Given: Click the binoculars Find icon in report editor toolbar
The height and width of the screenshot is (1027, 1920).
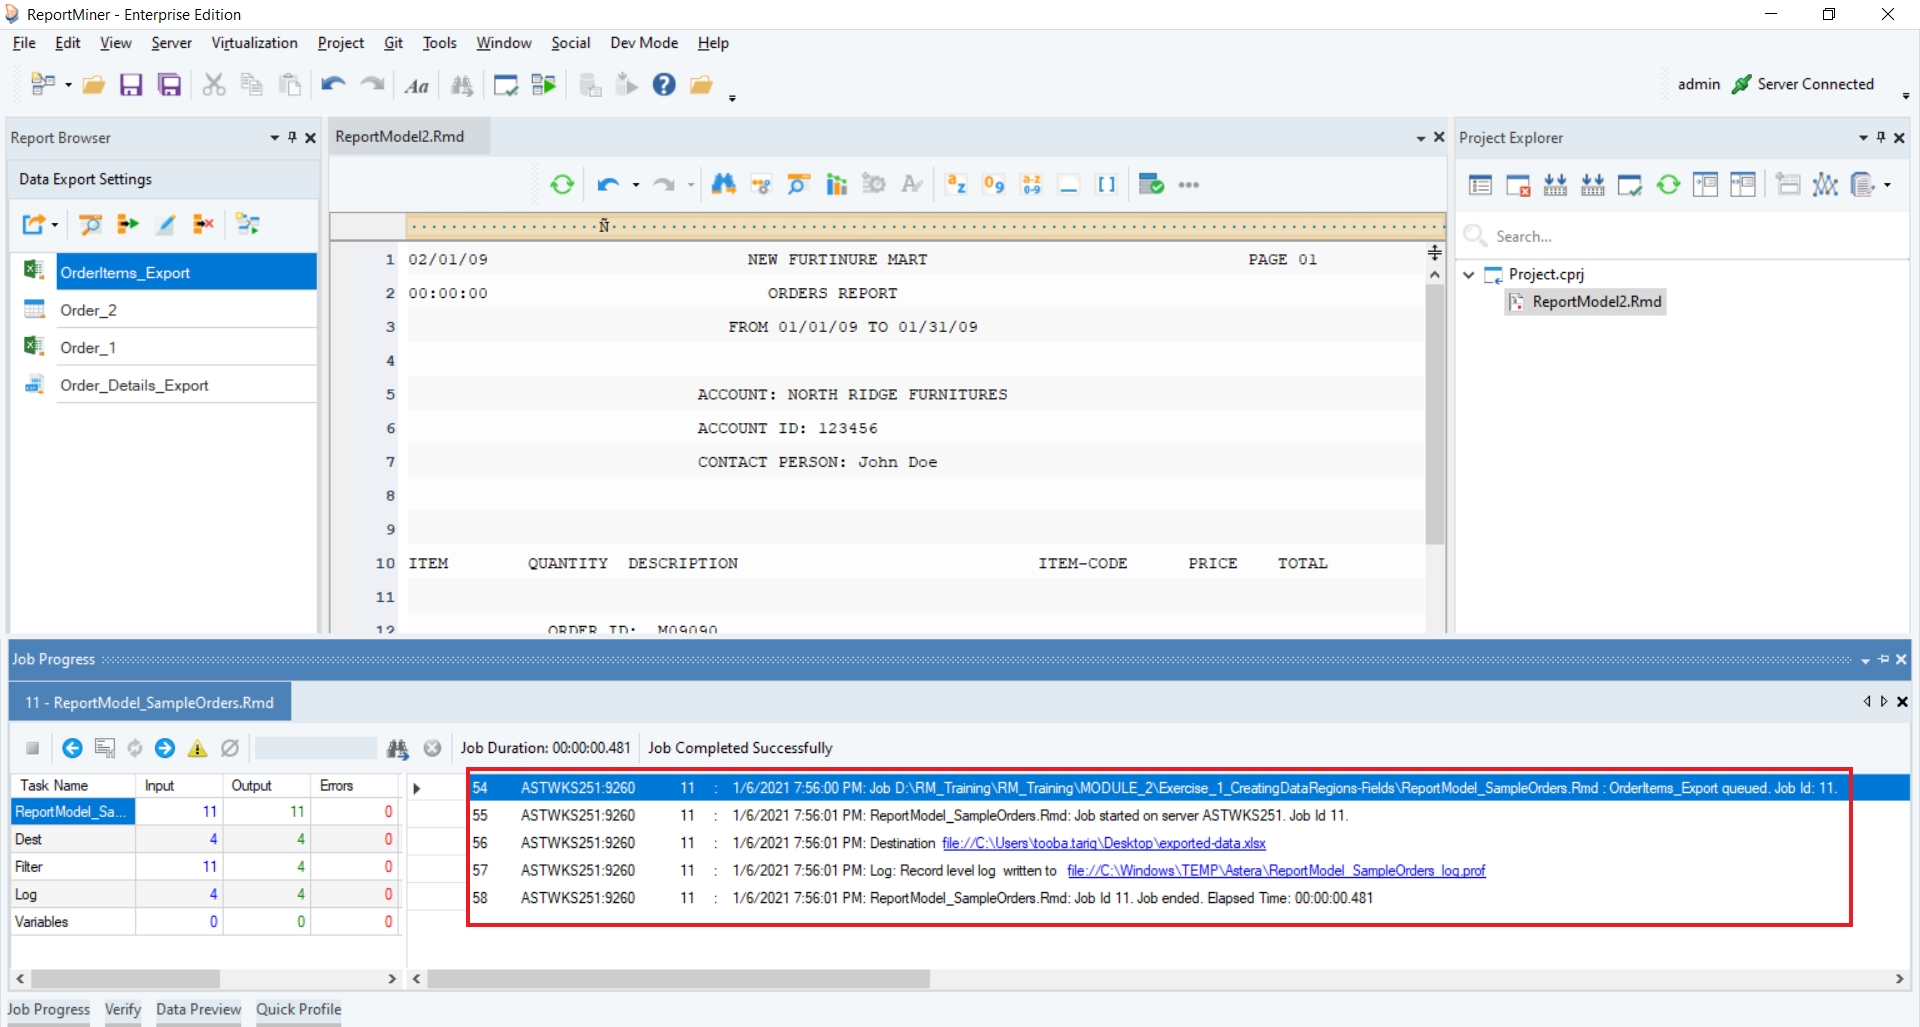Looking at the screenshot, I should pyautogui.click(x=723, y=185).
